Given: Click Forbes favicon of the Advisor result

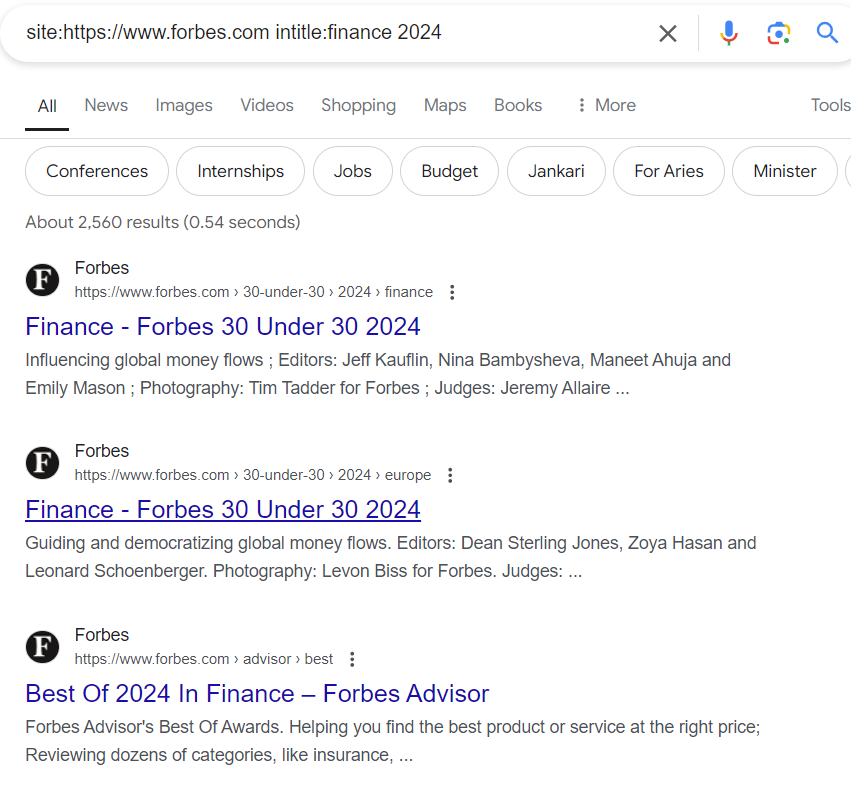Looking at the screenshot, I should (x=42, y=647).
